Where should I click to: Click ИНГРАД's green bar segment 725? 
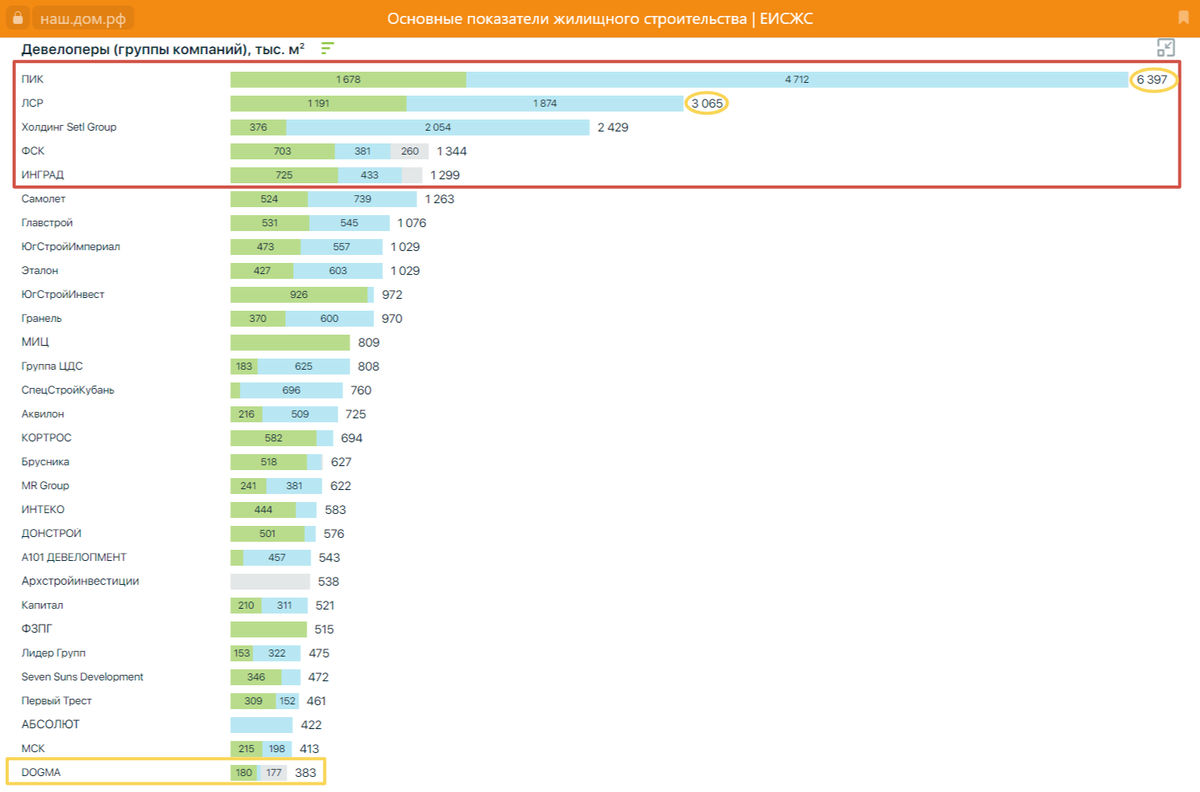pyautogui.click(x=283, y=175)
